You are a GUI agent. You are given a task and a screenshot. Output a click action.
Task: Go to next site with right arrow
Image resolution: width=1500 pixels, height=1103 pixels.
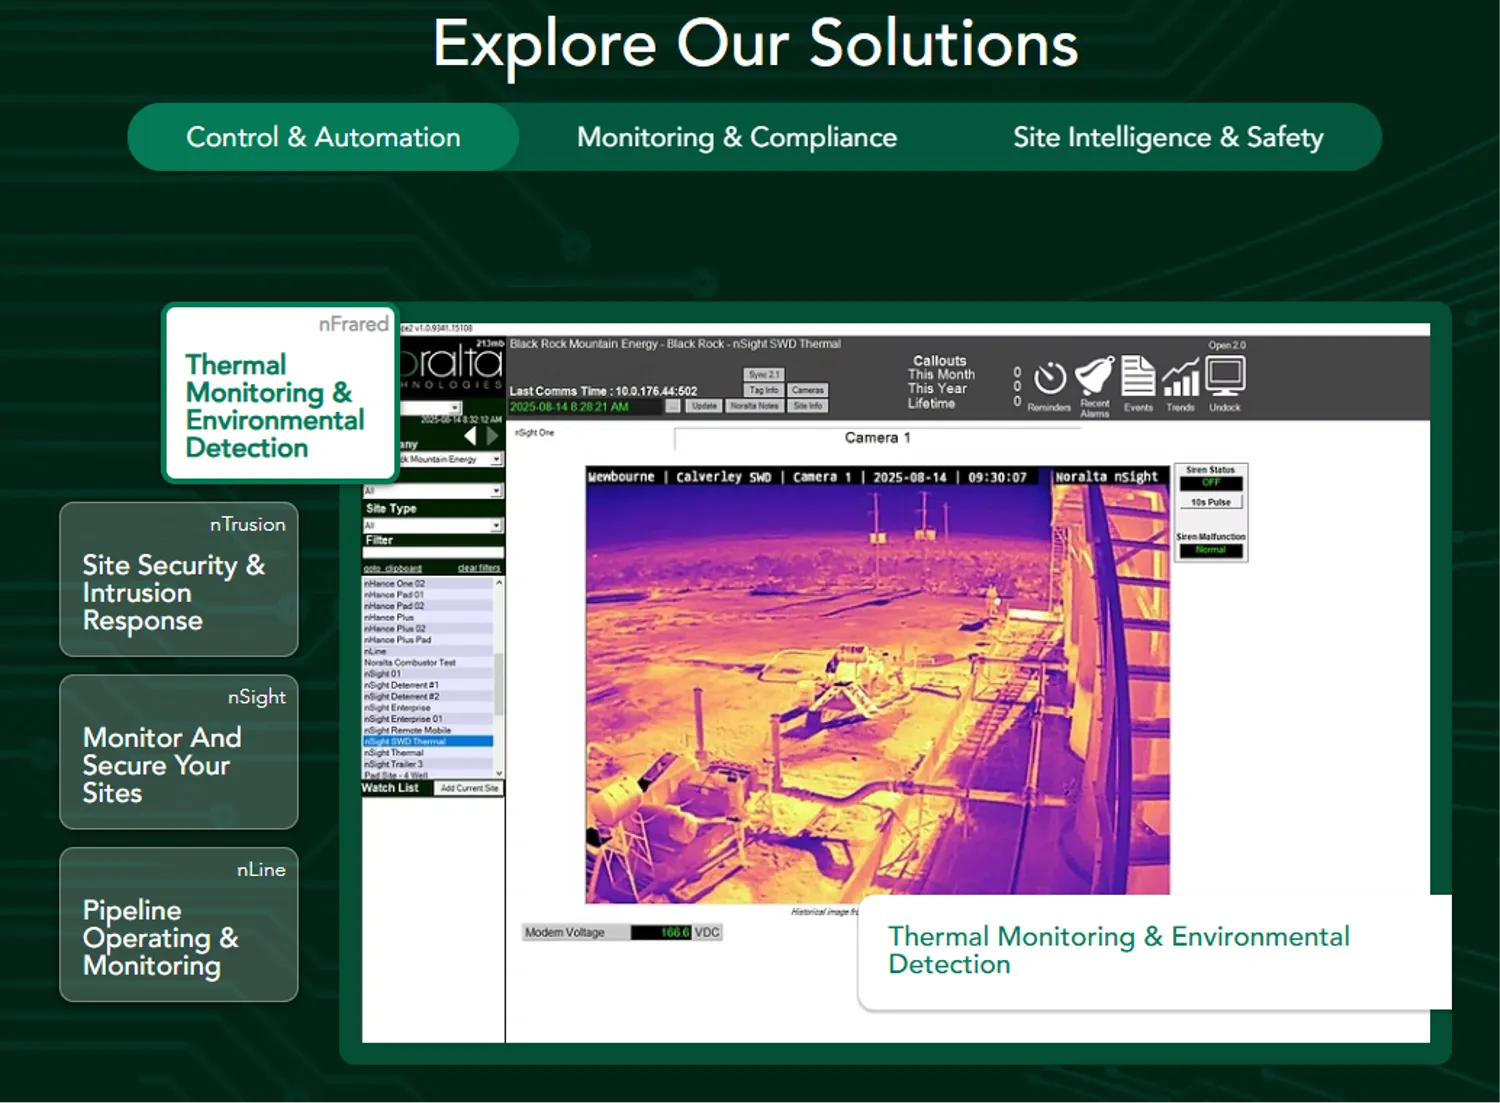[491, 435]
